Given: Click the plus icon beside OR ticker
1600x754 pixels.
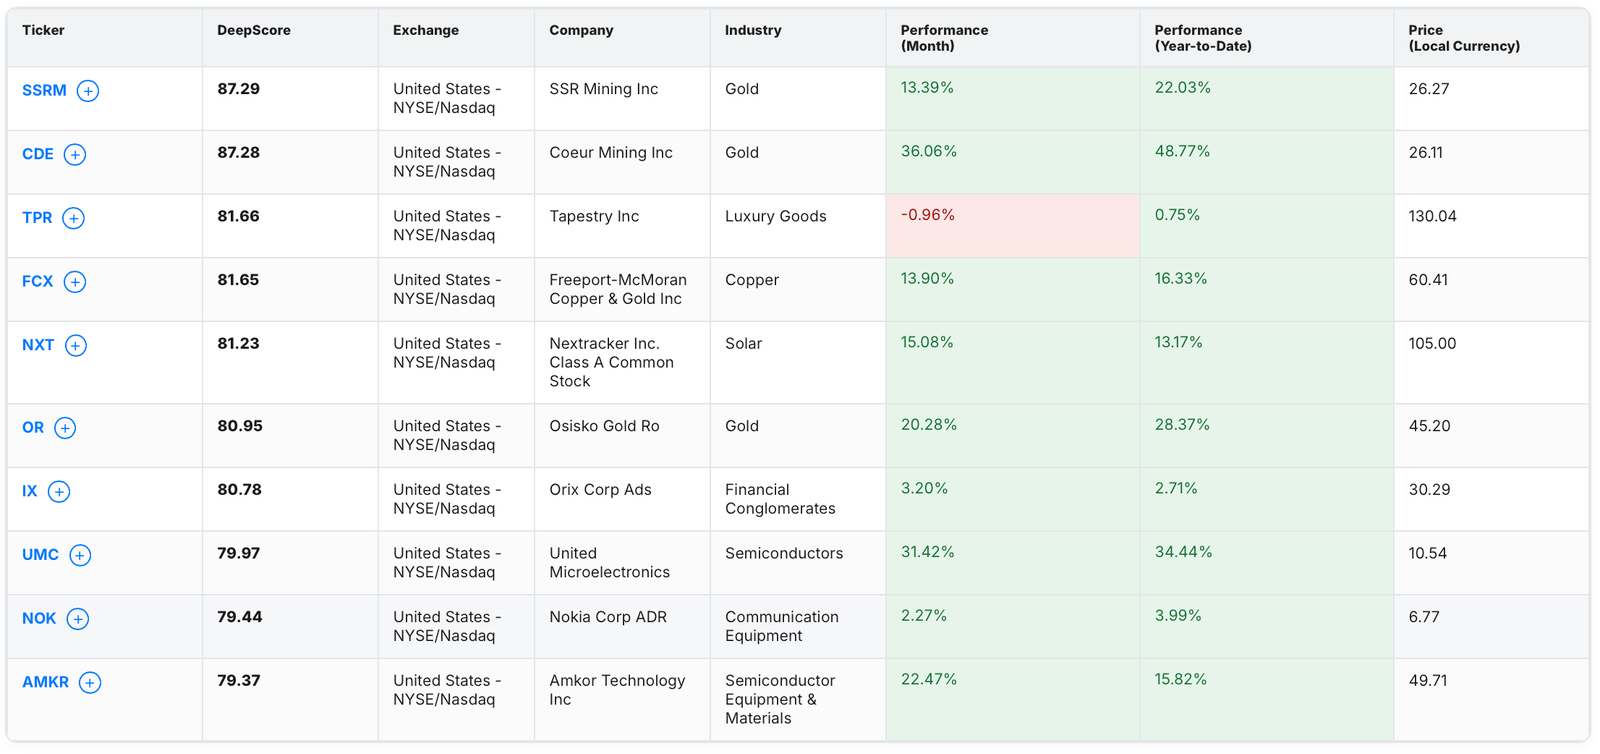Looking at the screenshot, I should (x=65, y=429).
